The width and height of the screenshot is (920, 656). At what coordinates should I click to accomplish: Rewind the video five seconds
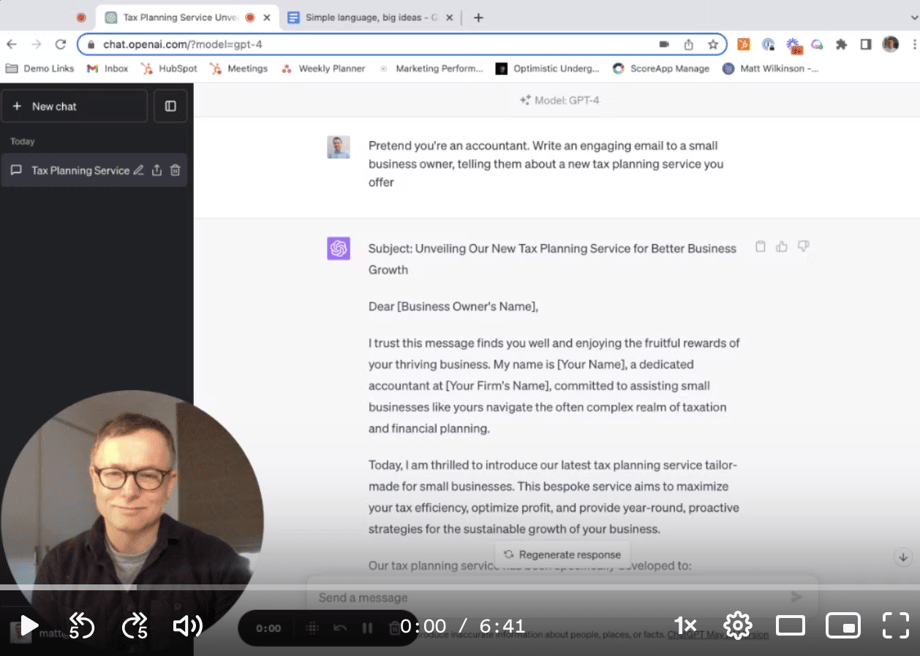(x=80, y=627)
